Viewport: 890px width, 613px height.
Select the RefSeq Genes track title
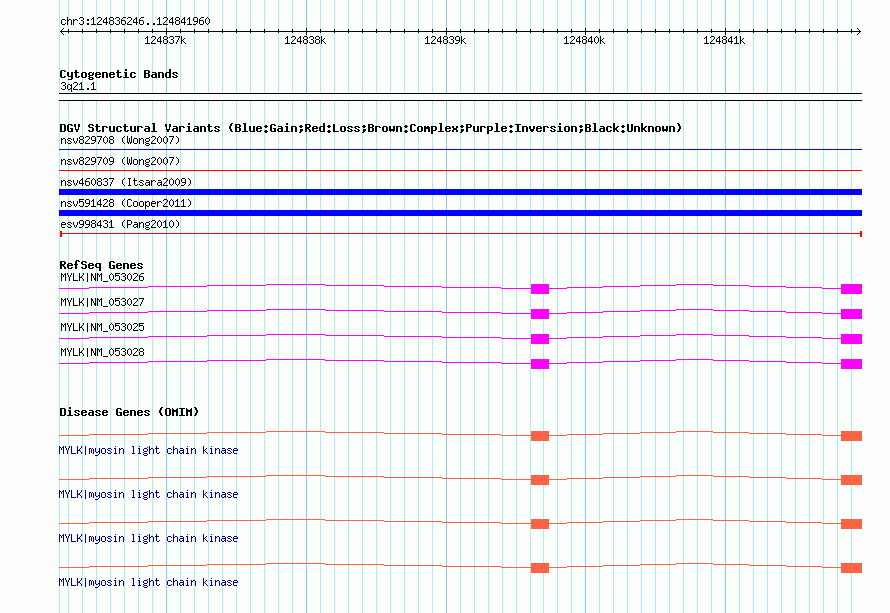pos(101,265)
